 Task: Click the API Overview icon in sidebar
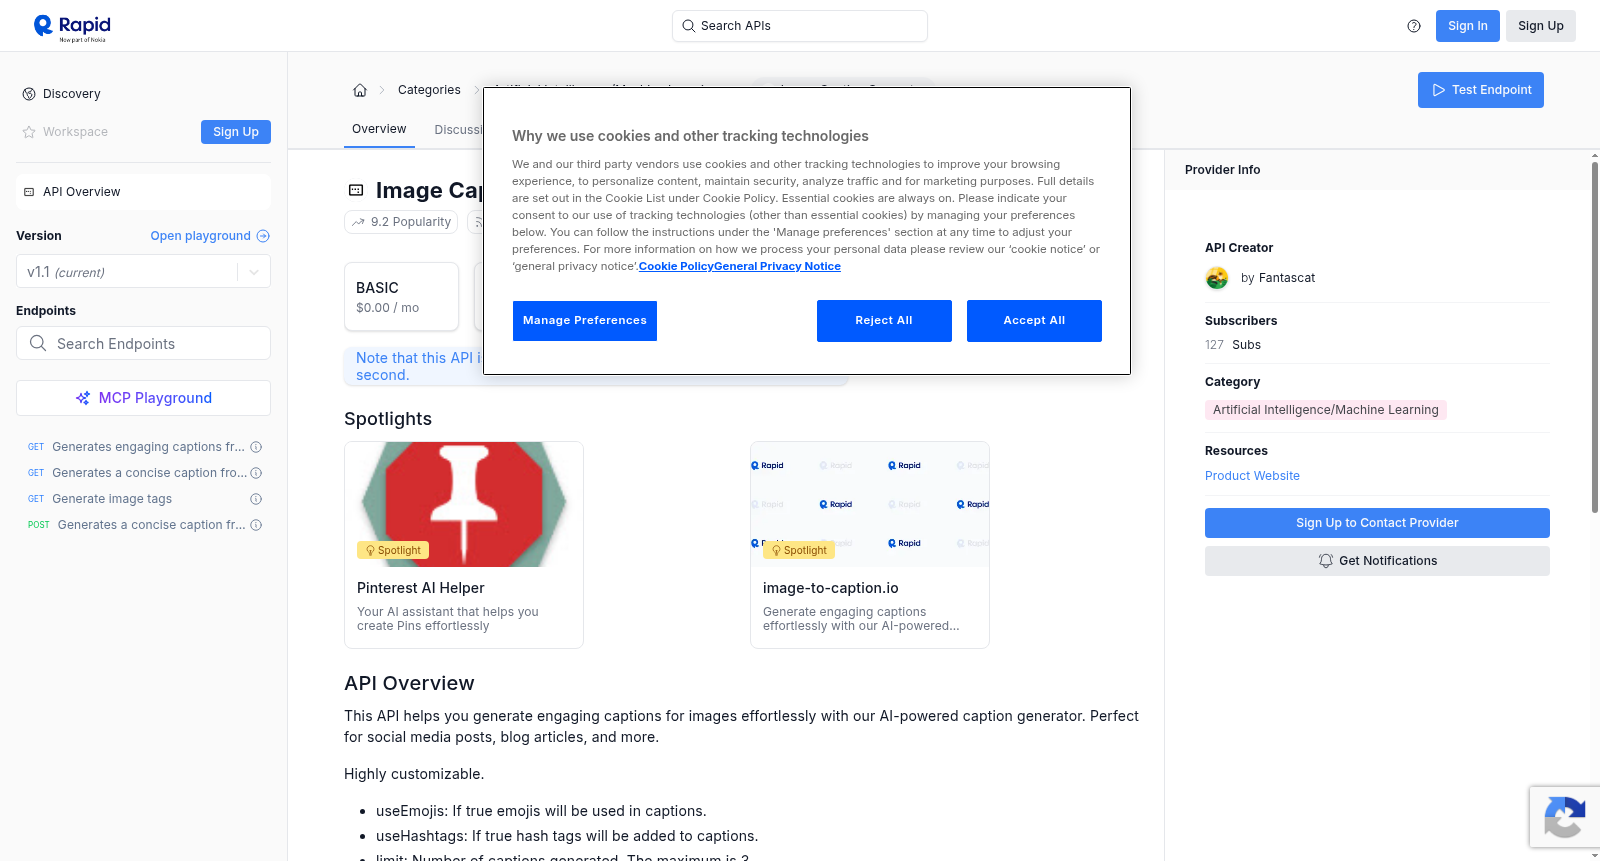(29, 192)
